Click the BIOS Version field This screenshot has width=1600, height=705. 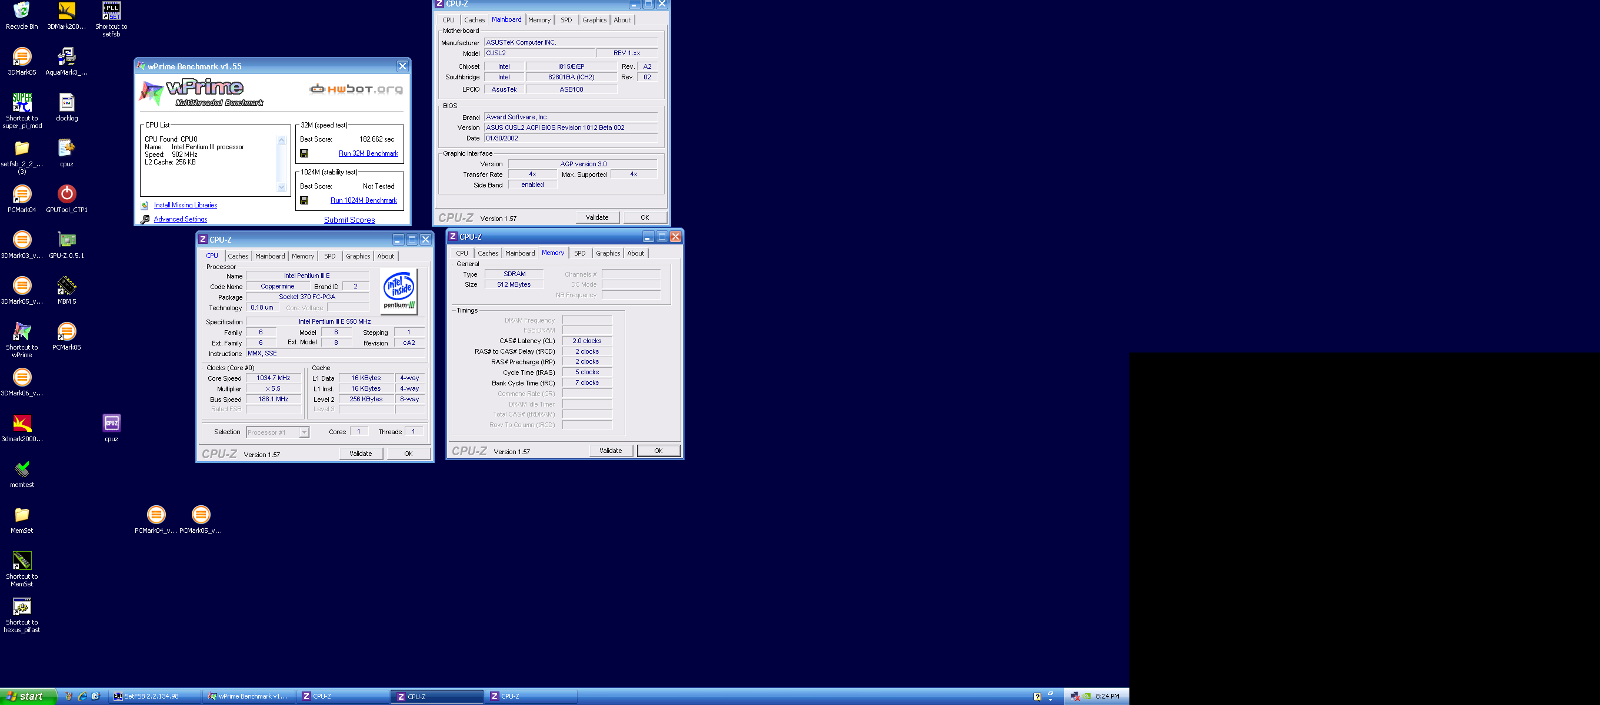(571, 127)
